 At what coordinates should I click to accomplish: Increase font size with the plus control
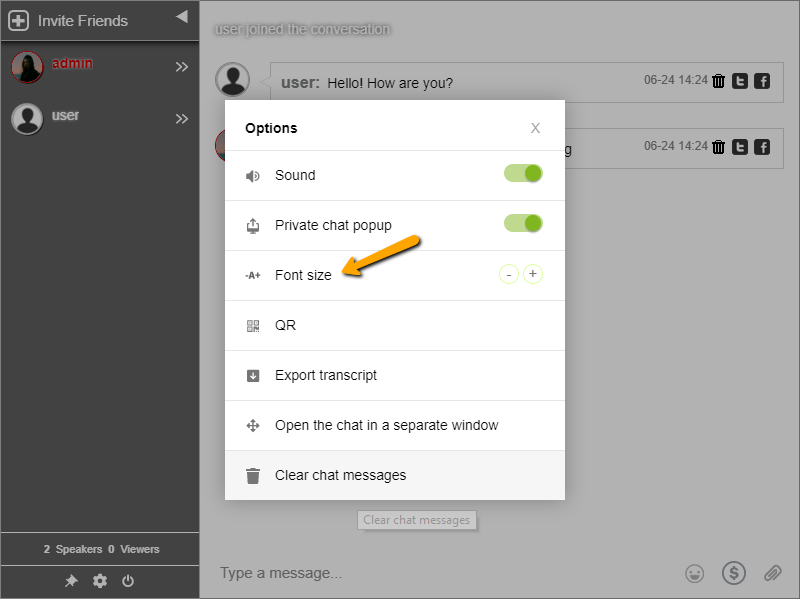[x=533, y=273]
